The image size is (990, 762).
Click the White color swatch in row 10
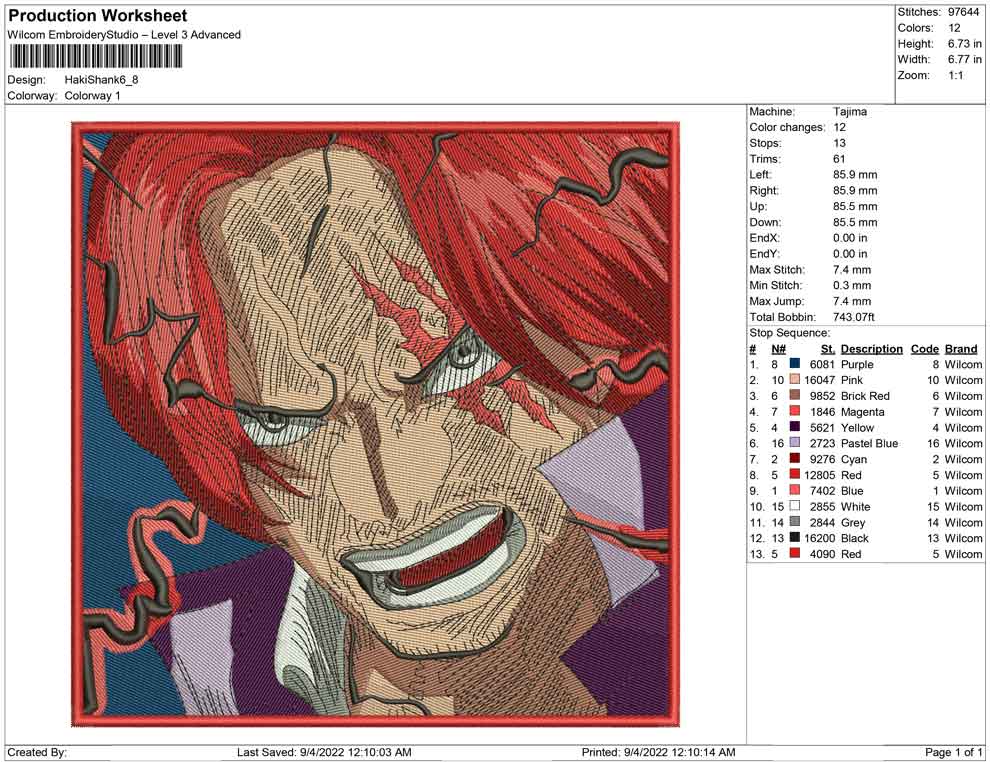pos(794,506)
